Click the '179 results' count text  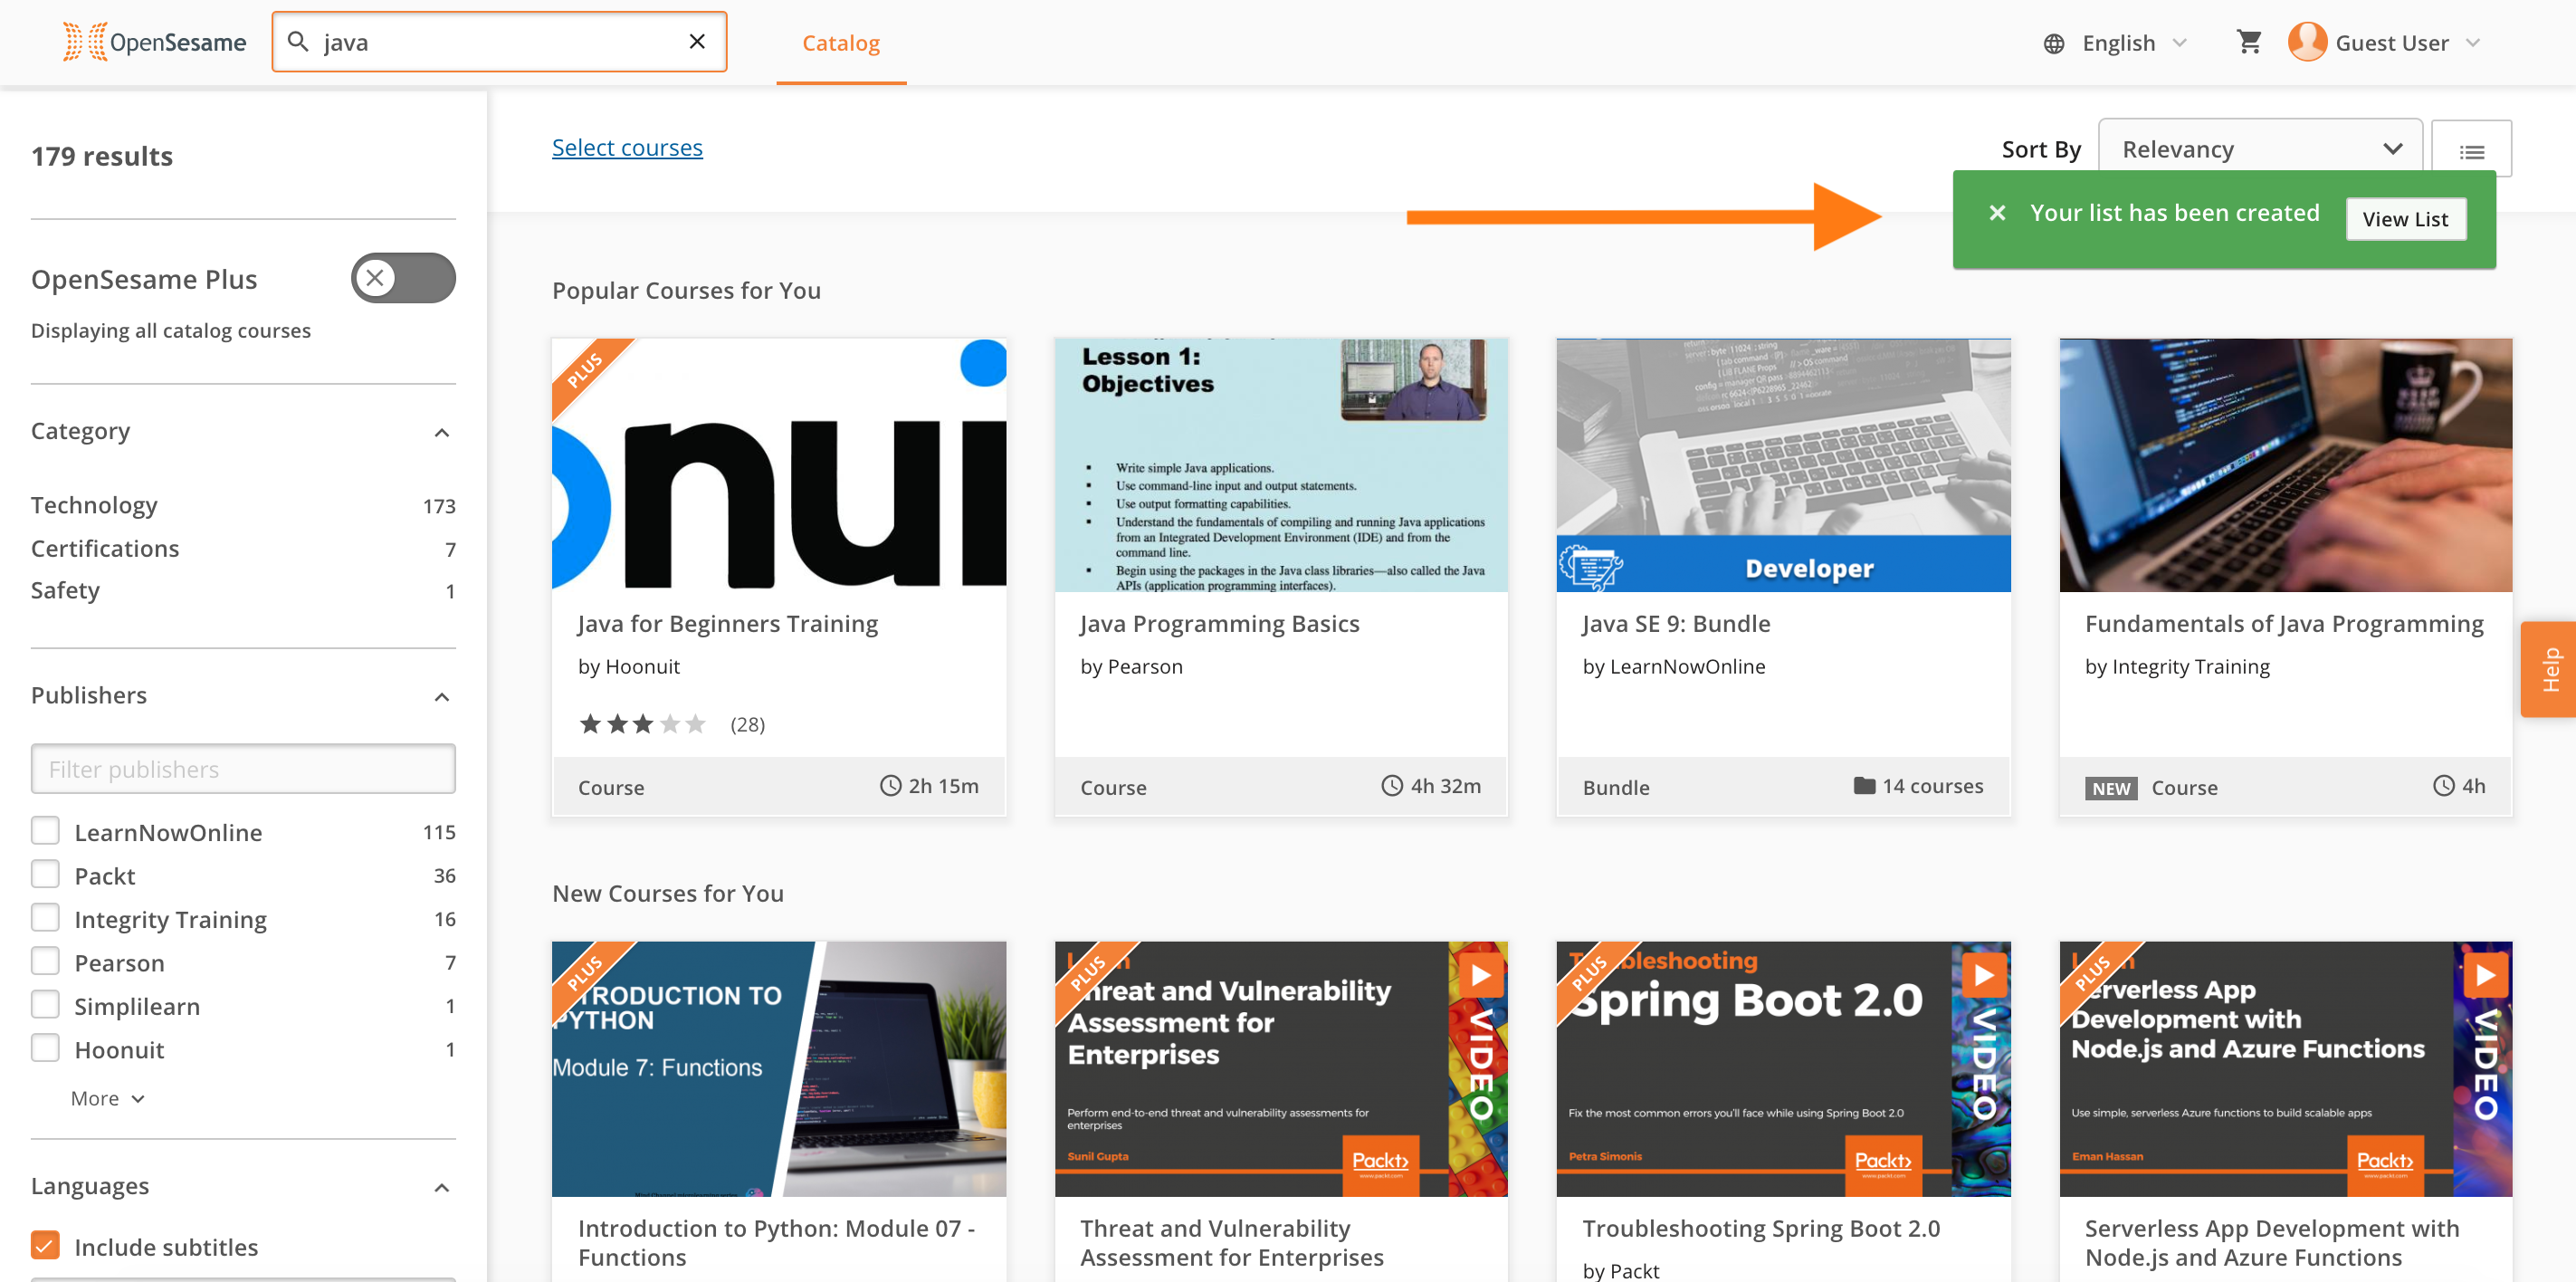pyautogui.click(x=102, y=156)
